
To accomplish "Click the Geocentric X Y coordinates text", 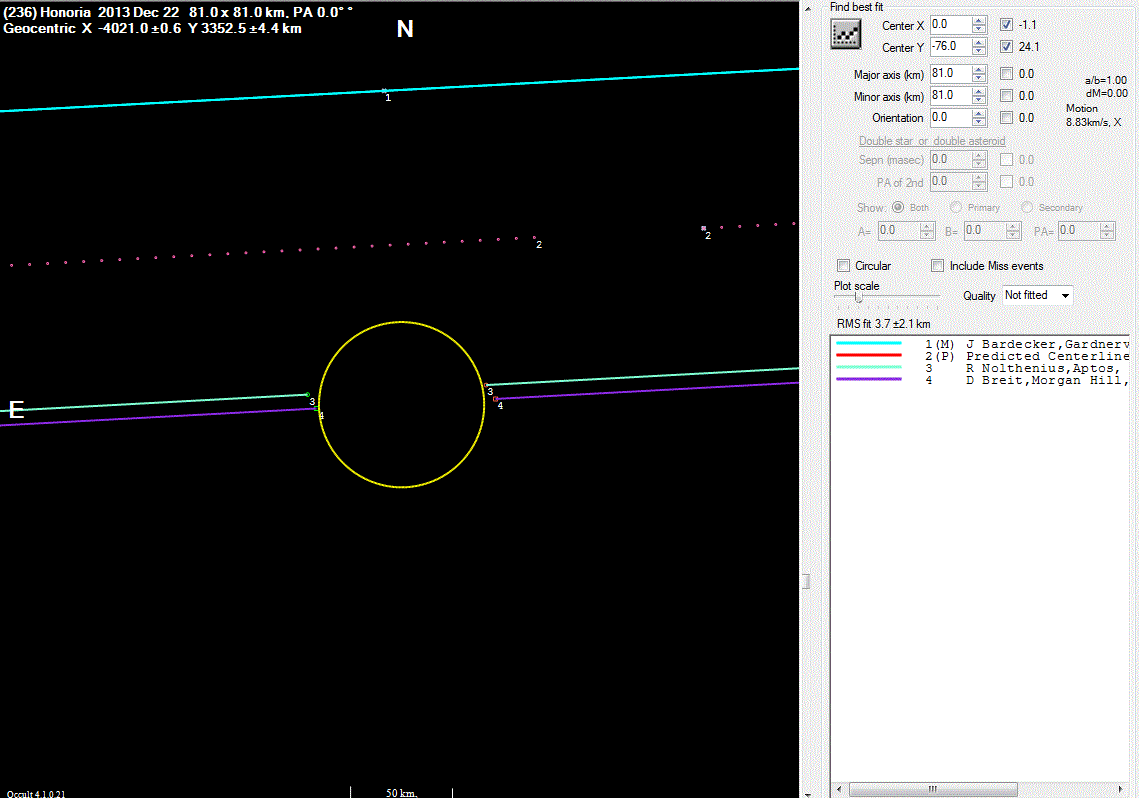I will (x=152, y=28).
